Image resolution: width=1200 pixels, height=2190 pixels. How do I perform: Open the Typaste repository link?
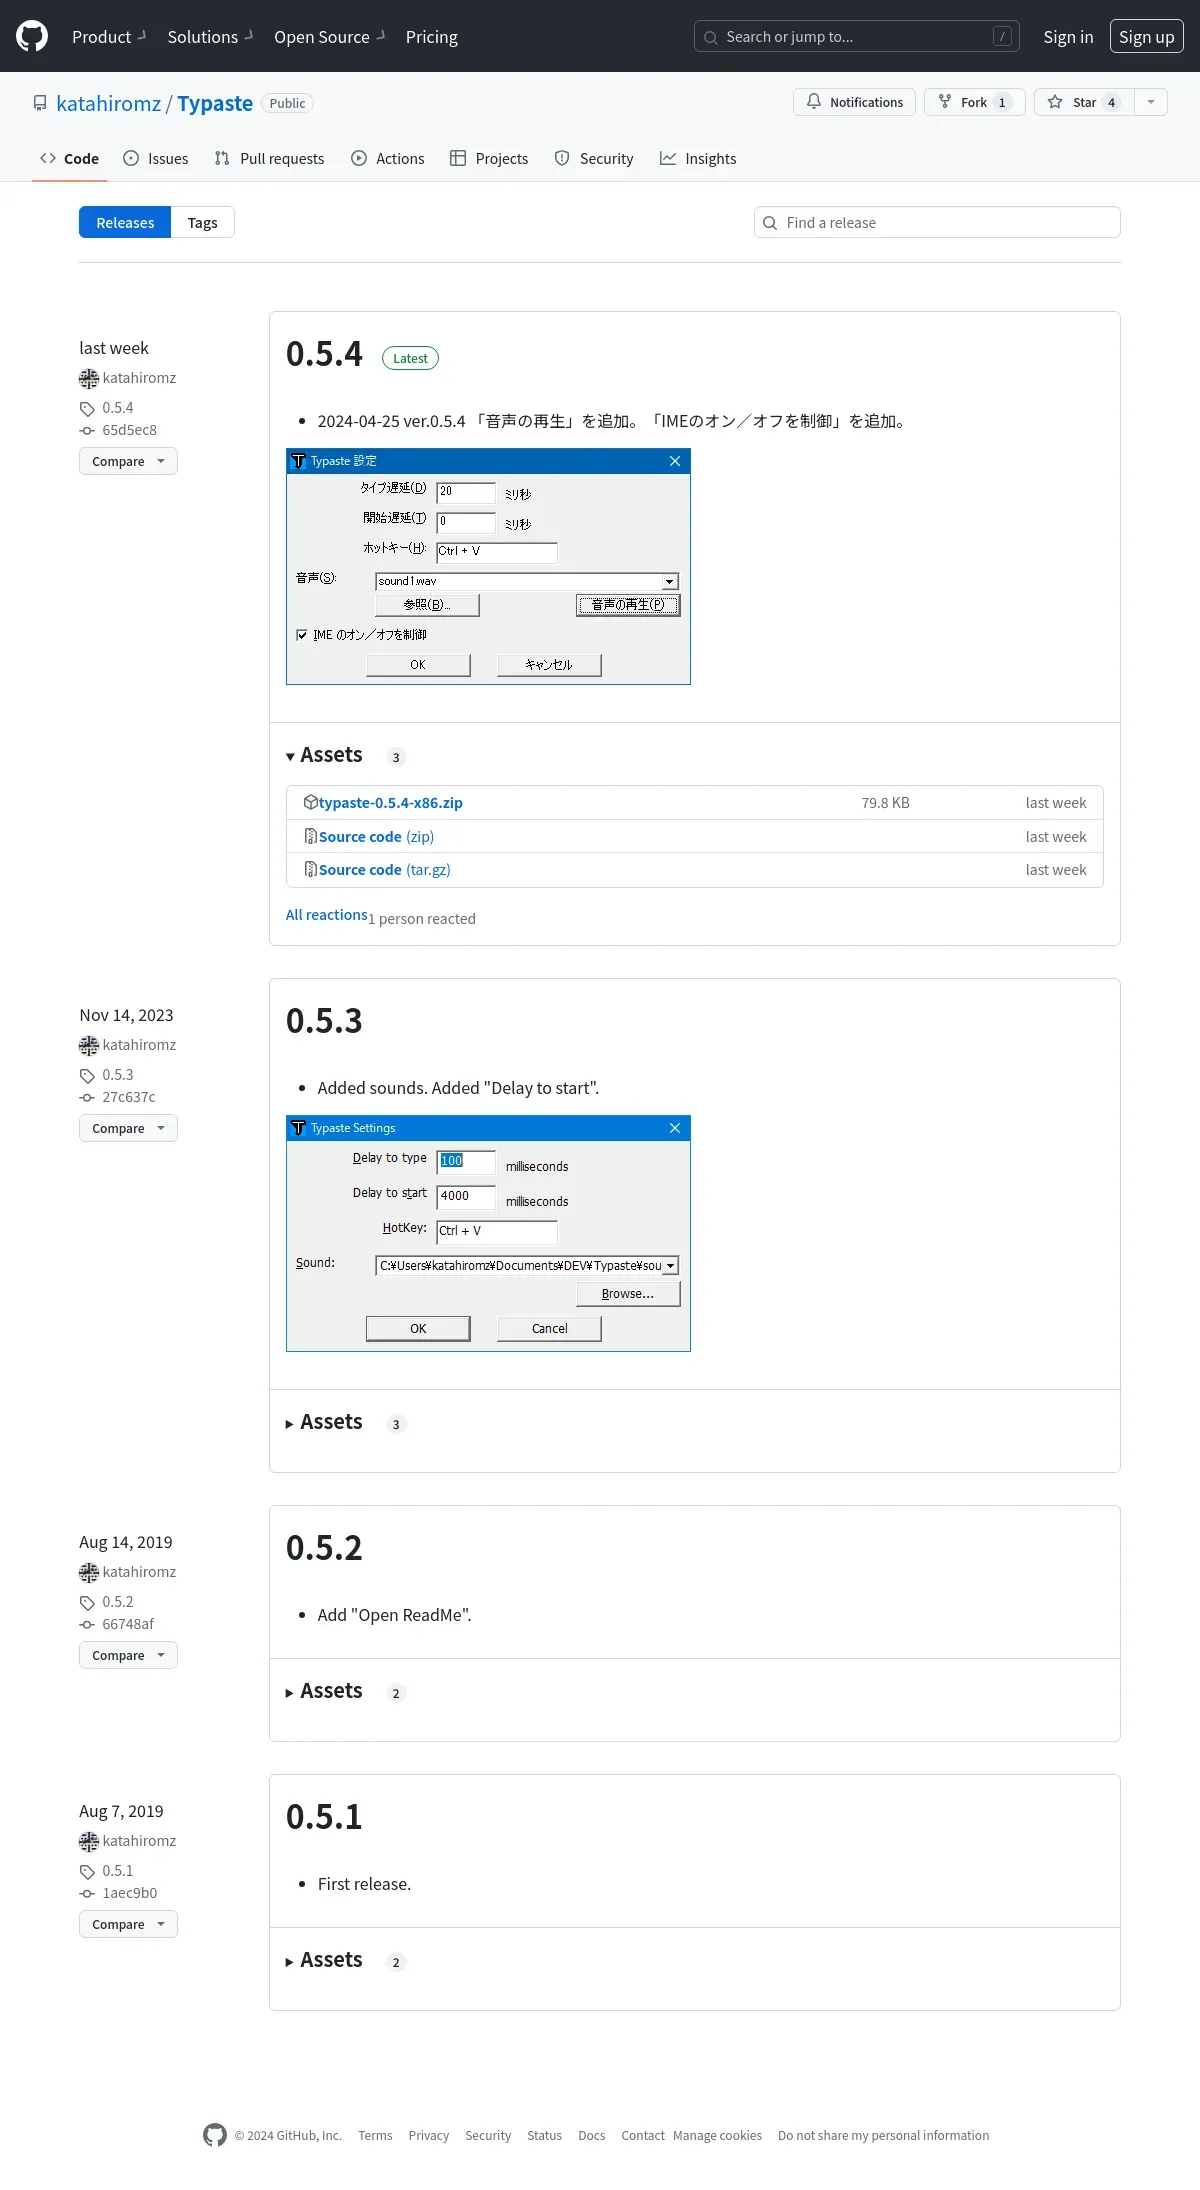click(x=215, y=104)
